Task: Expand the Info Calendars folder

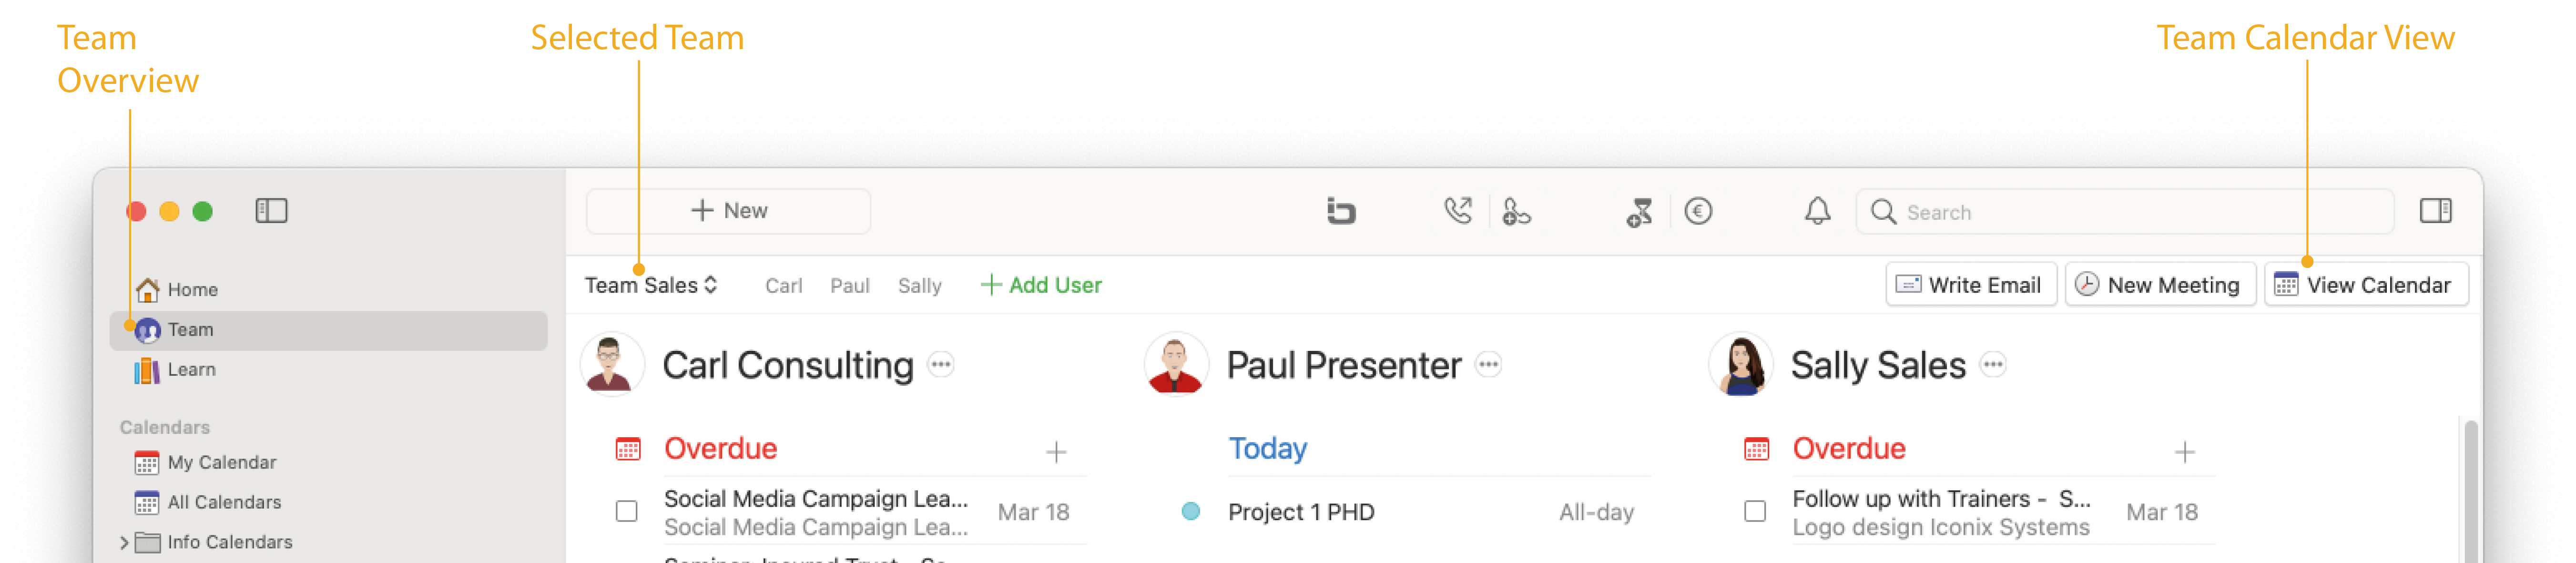Action: click(x=125, y=542)
